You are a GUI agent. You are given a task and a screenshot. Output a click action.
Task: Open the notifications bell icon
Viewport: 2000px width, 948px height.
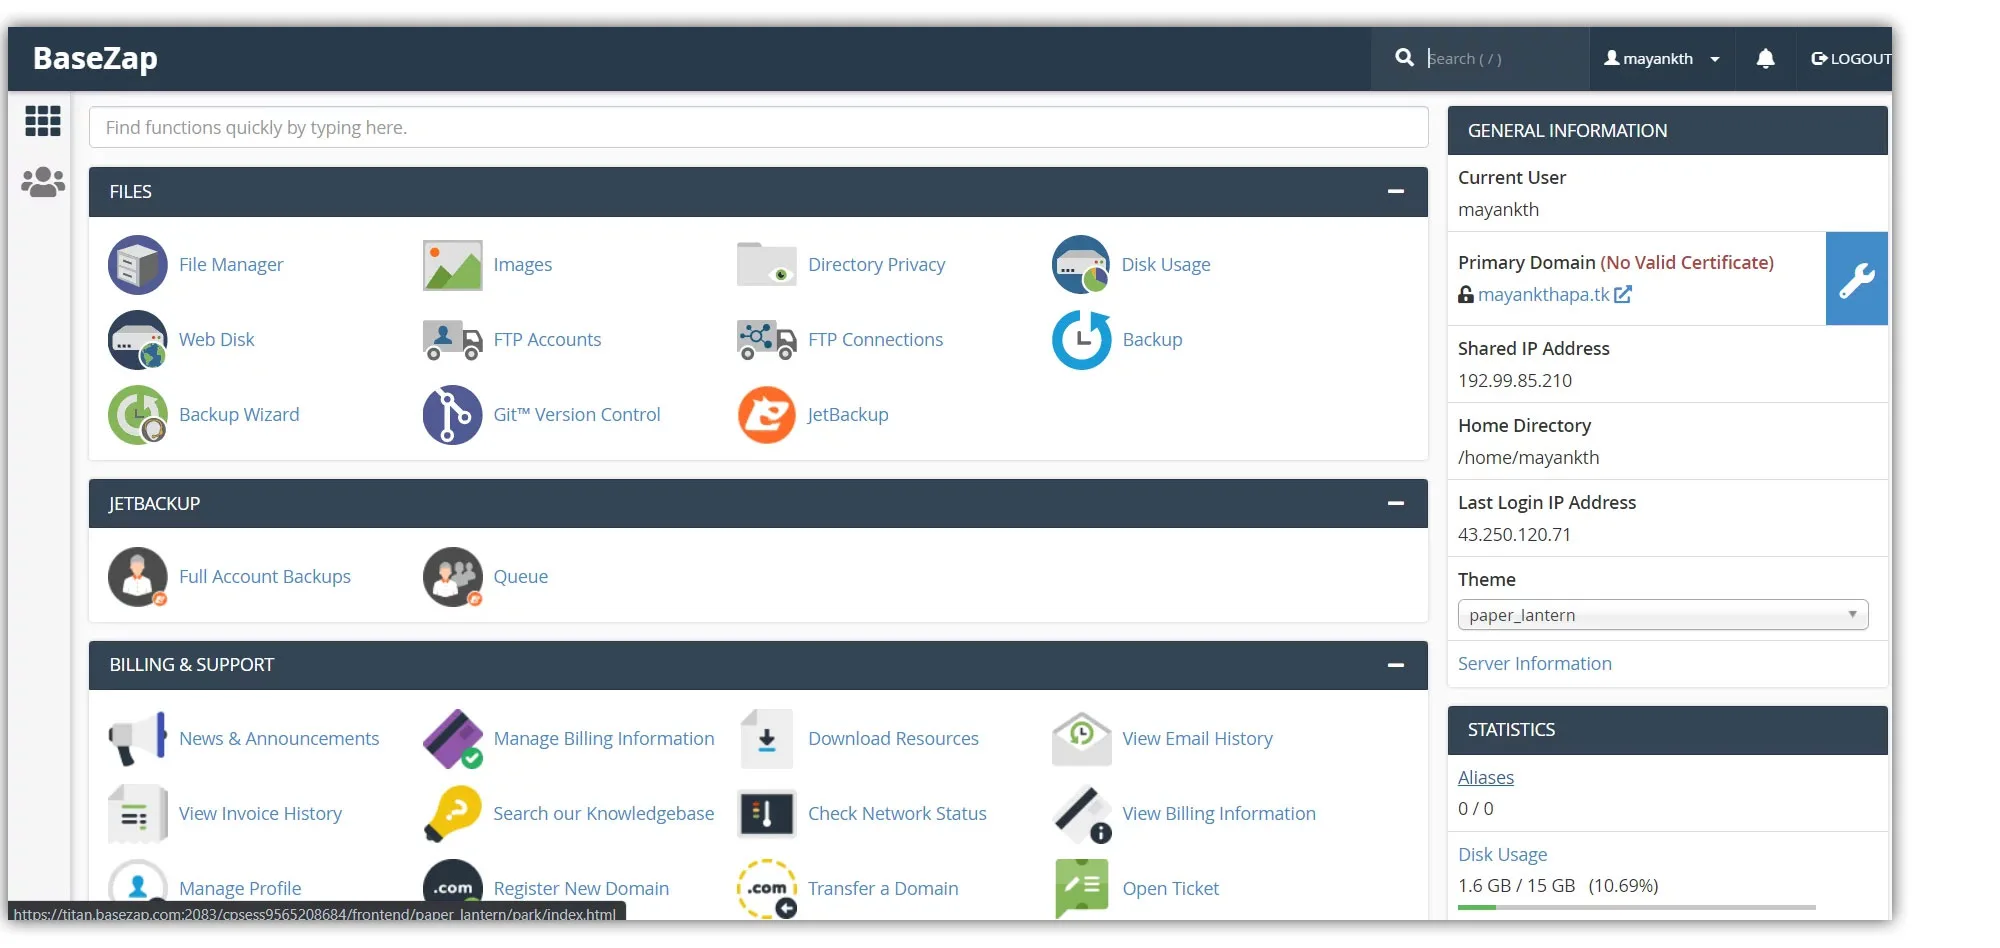pyautogui.click(x=1765, y=59)
